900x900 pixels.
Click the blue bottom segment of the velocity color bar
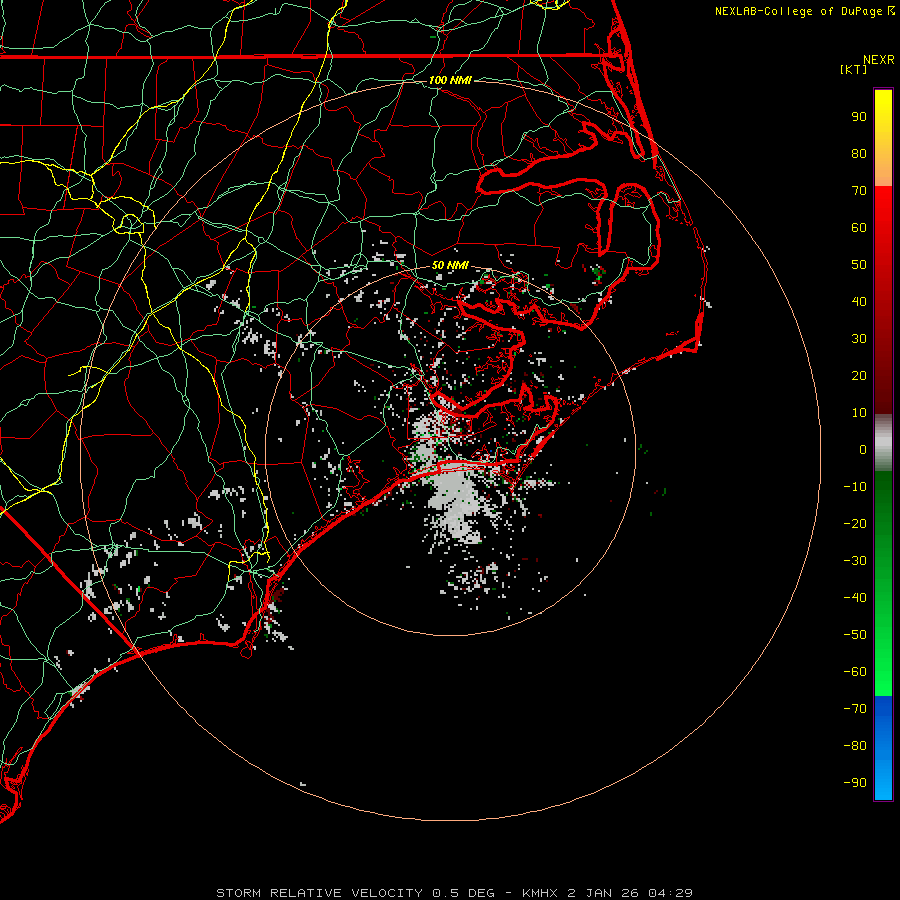(x=883, y=748)
